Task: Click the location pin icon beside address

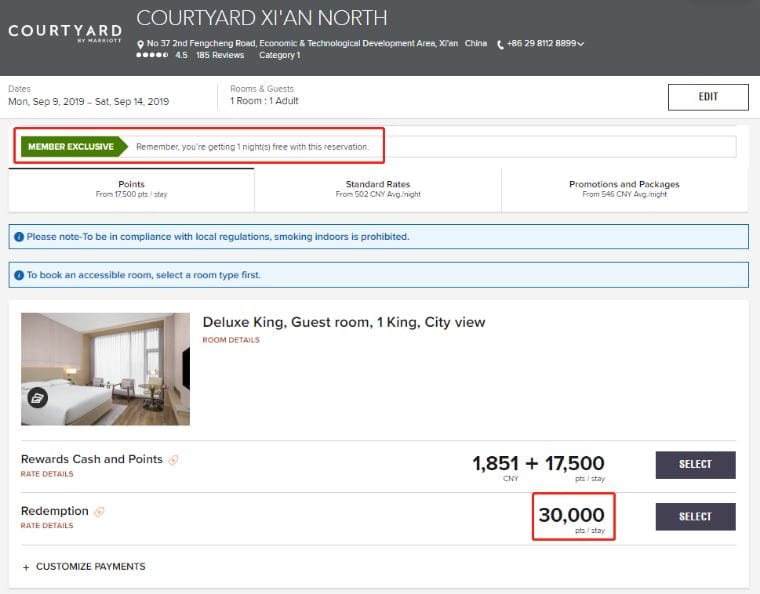Action: [140, 44]
